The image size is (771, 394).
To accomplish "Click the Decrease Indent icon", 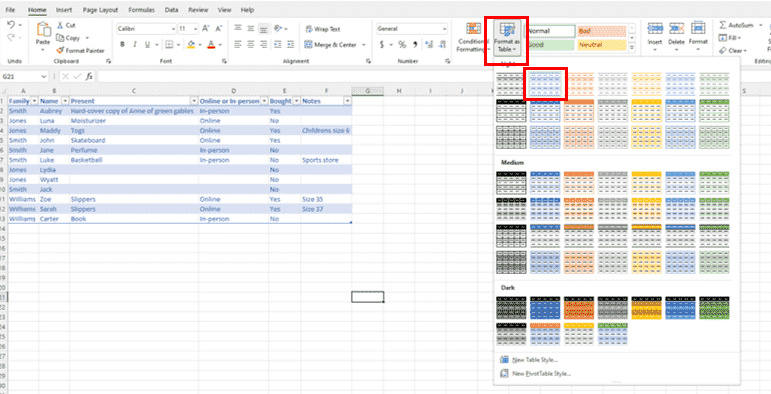I will tap(278, 45).
